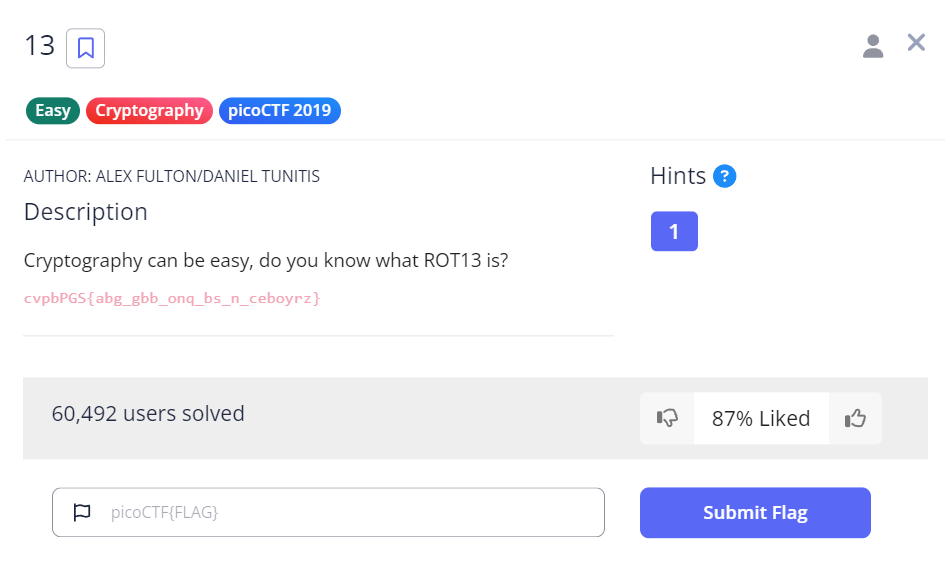Viewport: 952px width, 582px height.
Task: Close the challenge dialog with X
Action: point(916,43)
